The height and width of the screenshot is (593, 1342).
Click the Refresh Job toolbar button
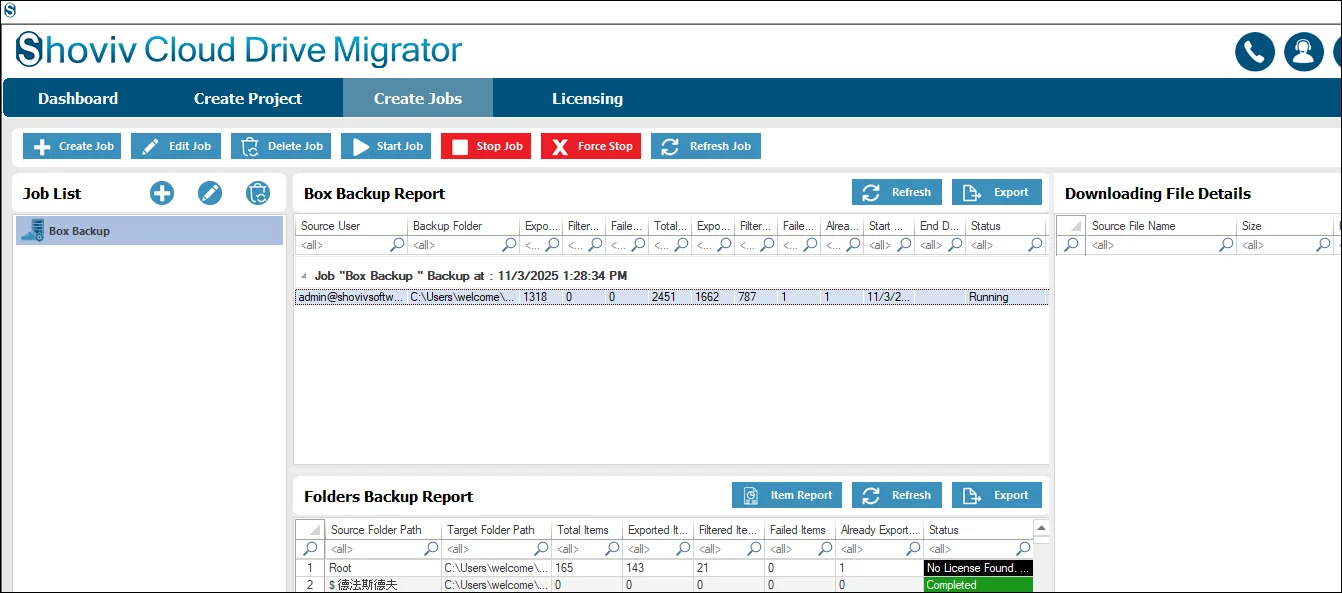pos(706,146)
